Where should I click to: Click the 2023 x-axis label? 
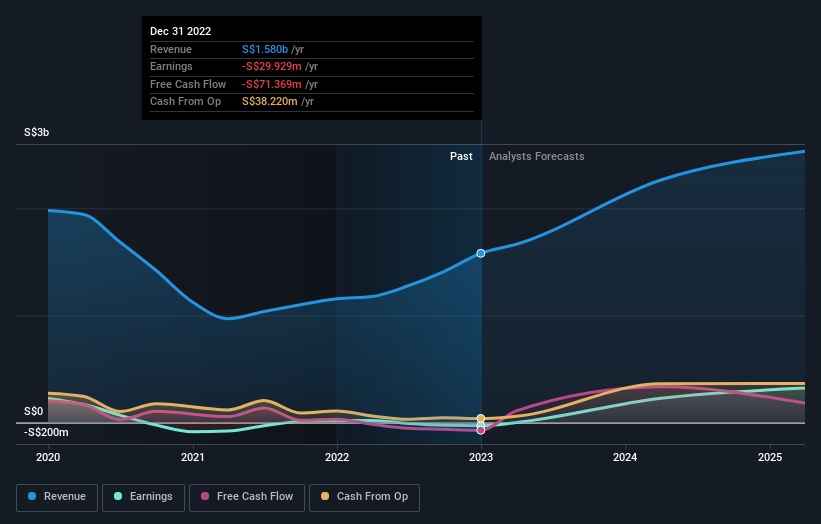point(481,458)
